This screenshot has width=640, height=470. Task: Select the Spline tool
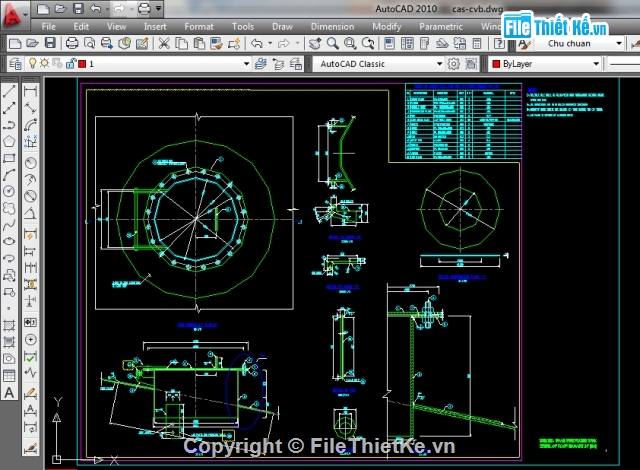(x=9, y=225)
